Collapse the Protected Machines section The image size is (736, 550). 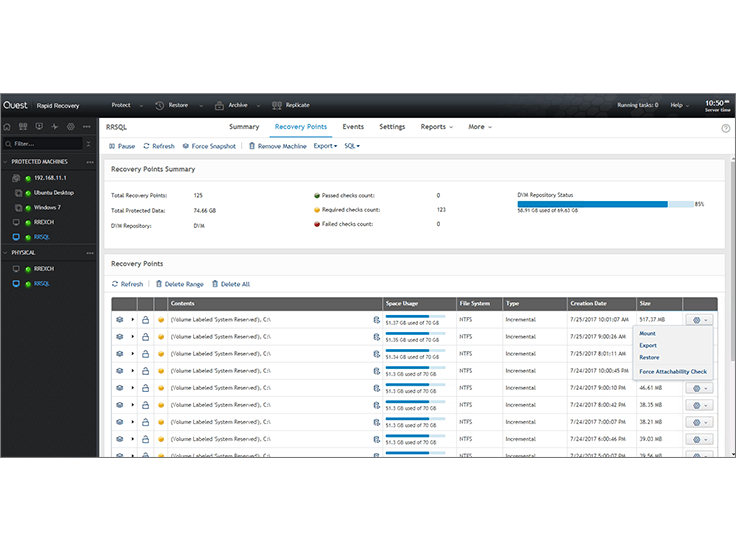coord(6,162)
